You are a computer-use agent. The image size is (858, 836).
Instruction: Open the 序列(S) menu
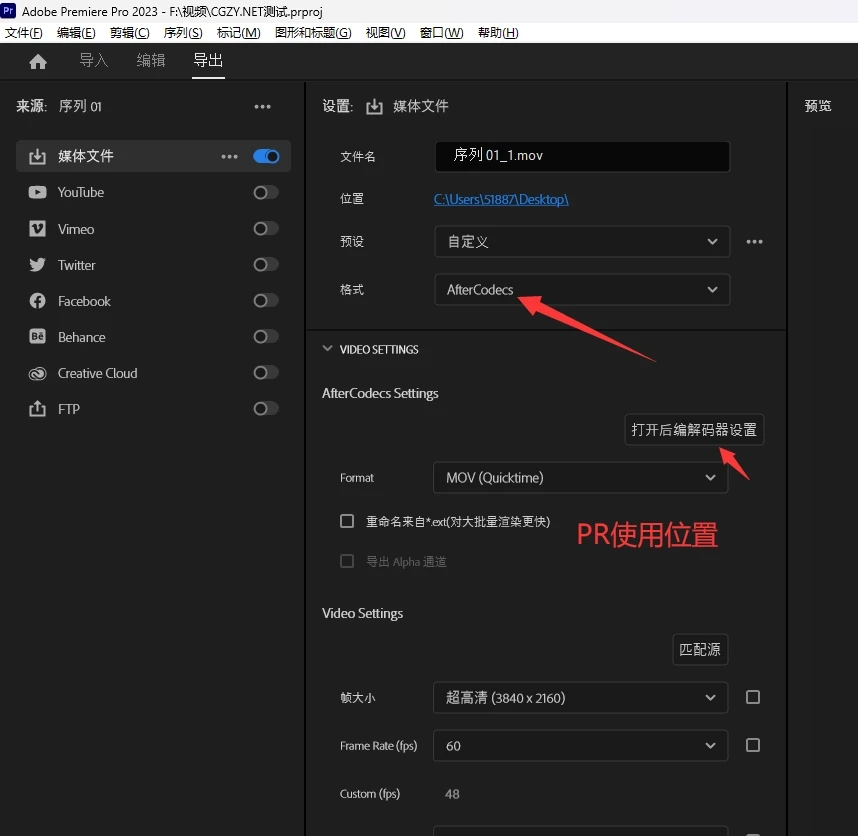[183, 33]
